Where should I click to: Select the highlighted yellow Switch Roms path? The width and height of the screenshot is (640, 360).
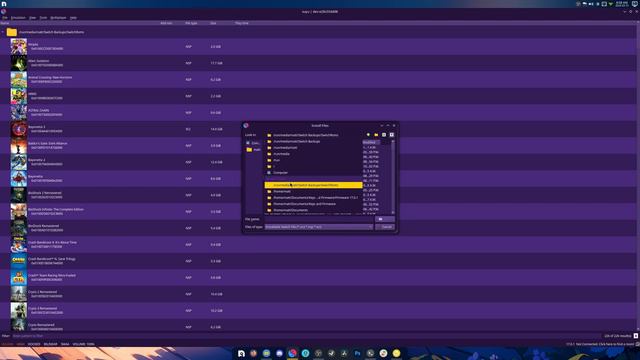(x=313, y=185)
